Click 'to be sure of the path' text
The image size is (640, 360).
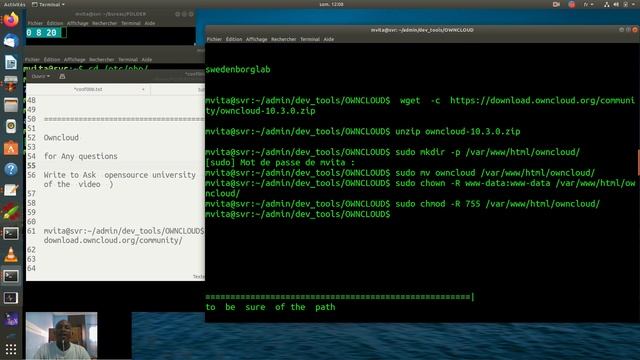pos(270,307)
